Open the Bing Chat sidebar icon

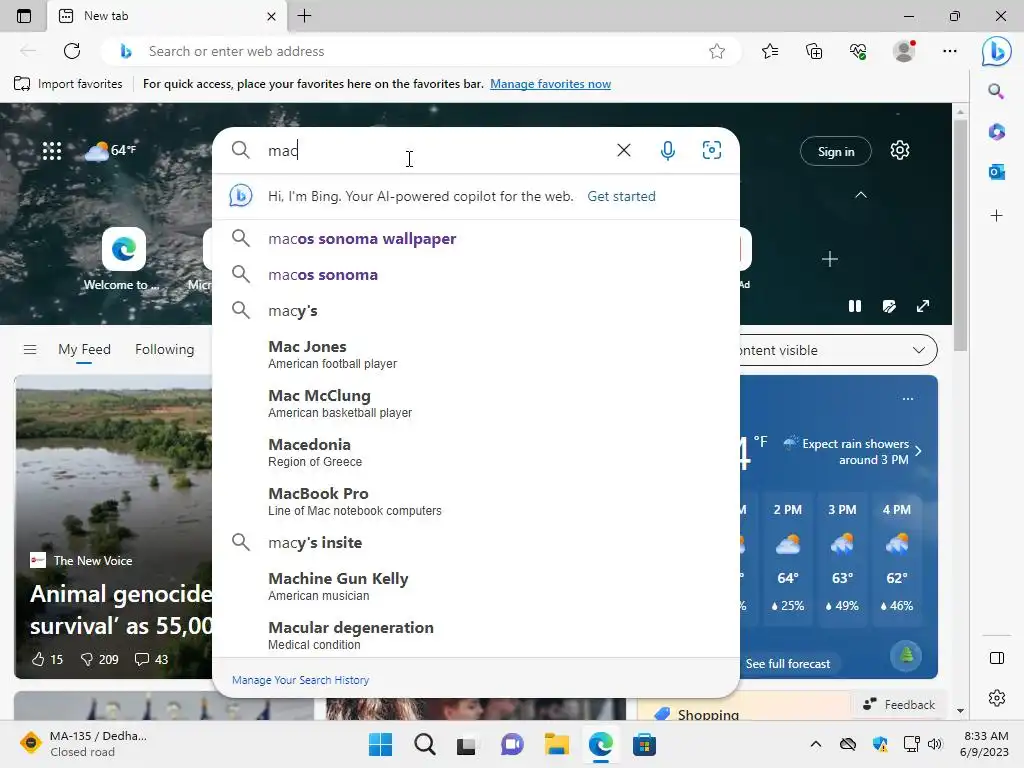coord(997,51)
